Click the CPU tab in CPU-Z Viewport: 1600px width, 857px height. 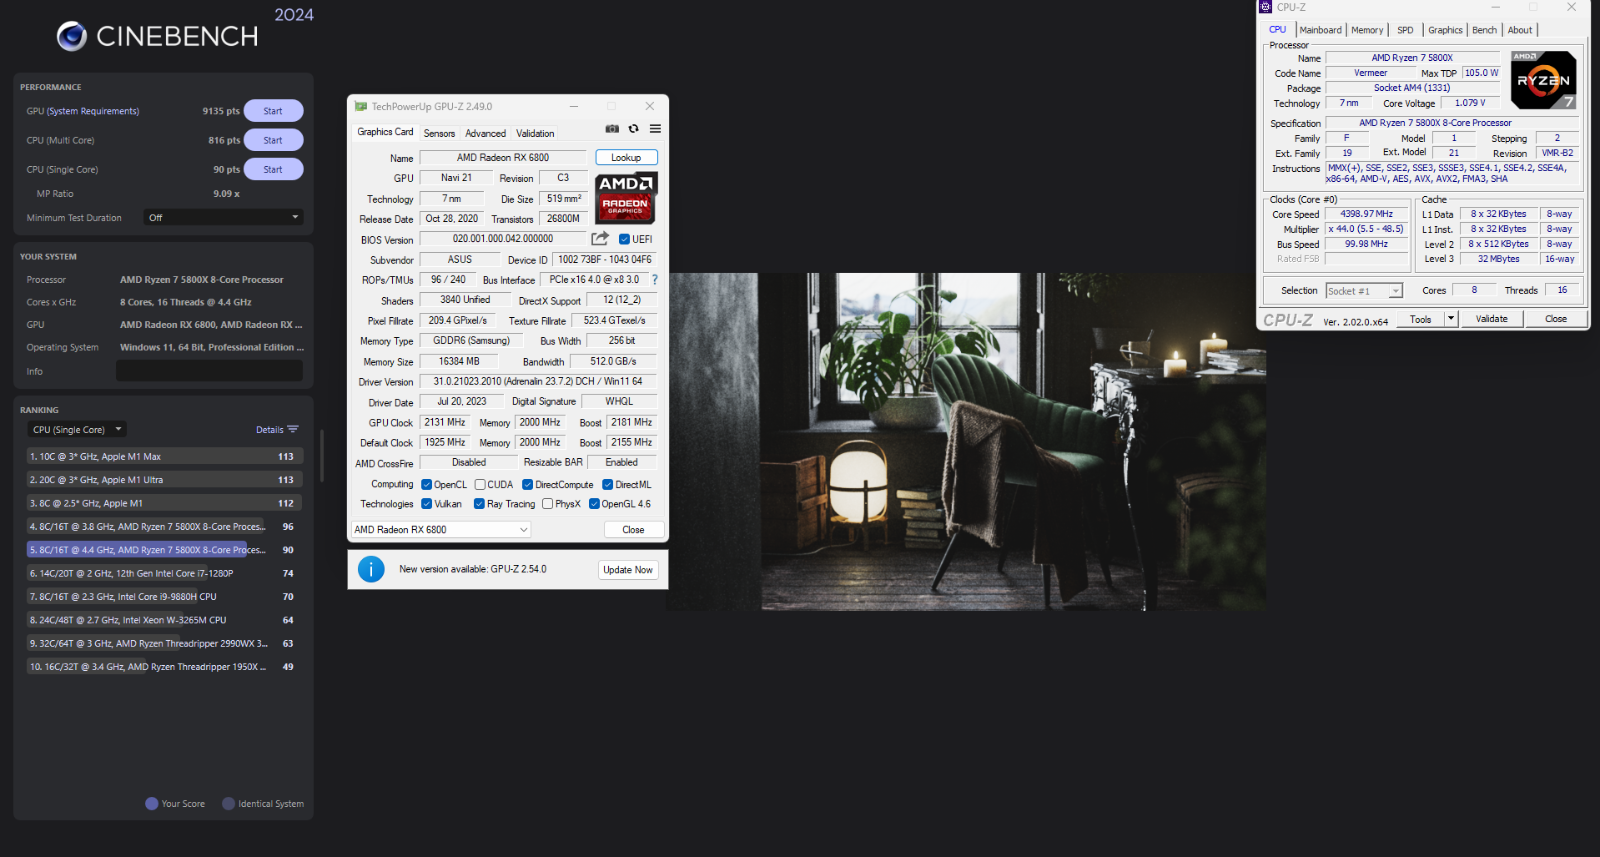click(1278, 29)
